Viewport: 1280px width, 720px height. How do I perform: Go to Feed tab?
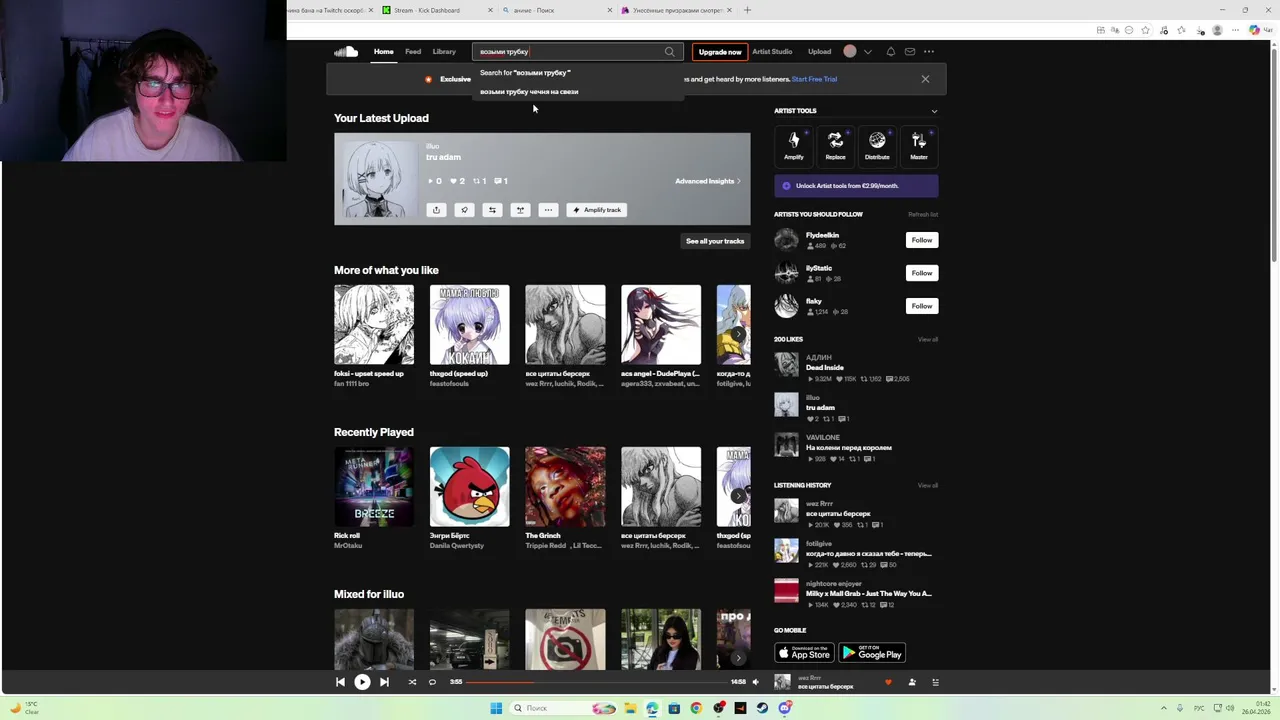[413, 52]
